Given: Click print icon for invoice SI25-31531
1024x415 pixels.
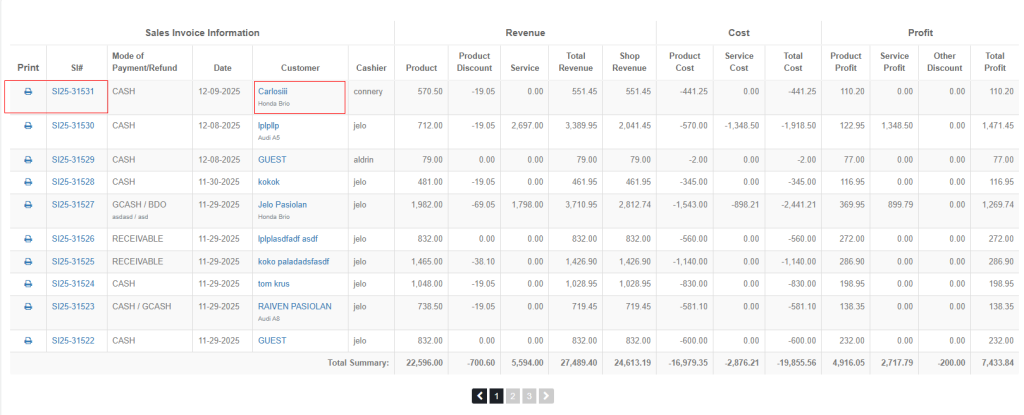Looking at the screenshot, I should point(28,91).
